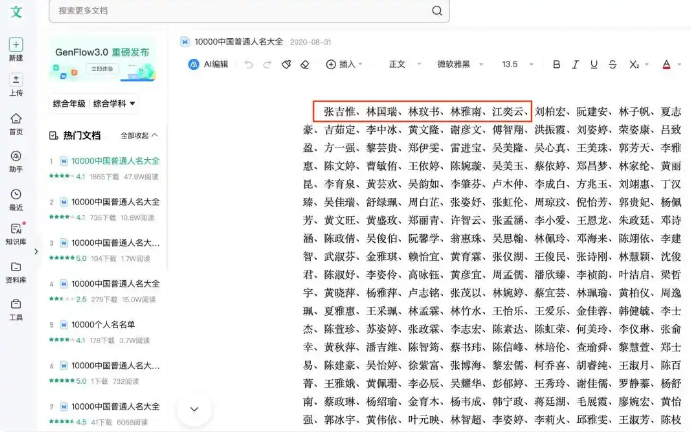Image resolution: width=691 pixels, height=432 pixels.
Task: Open the 13.5 font size dropdown
Action: click(x=517, y=64)
